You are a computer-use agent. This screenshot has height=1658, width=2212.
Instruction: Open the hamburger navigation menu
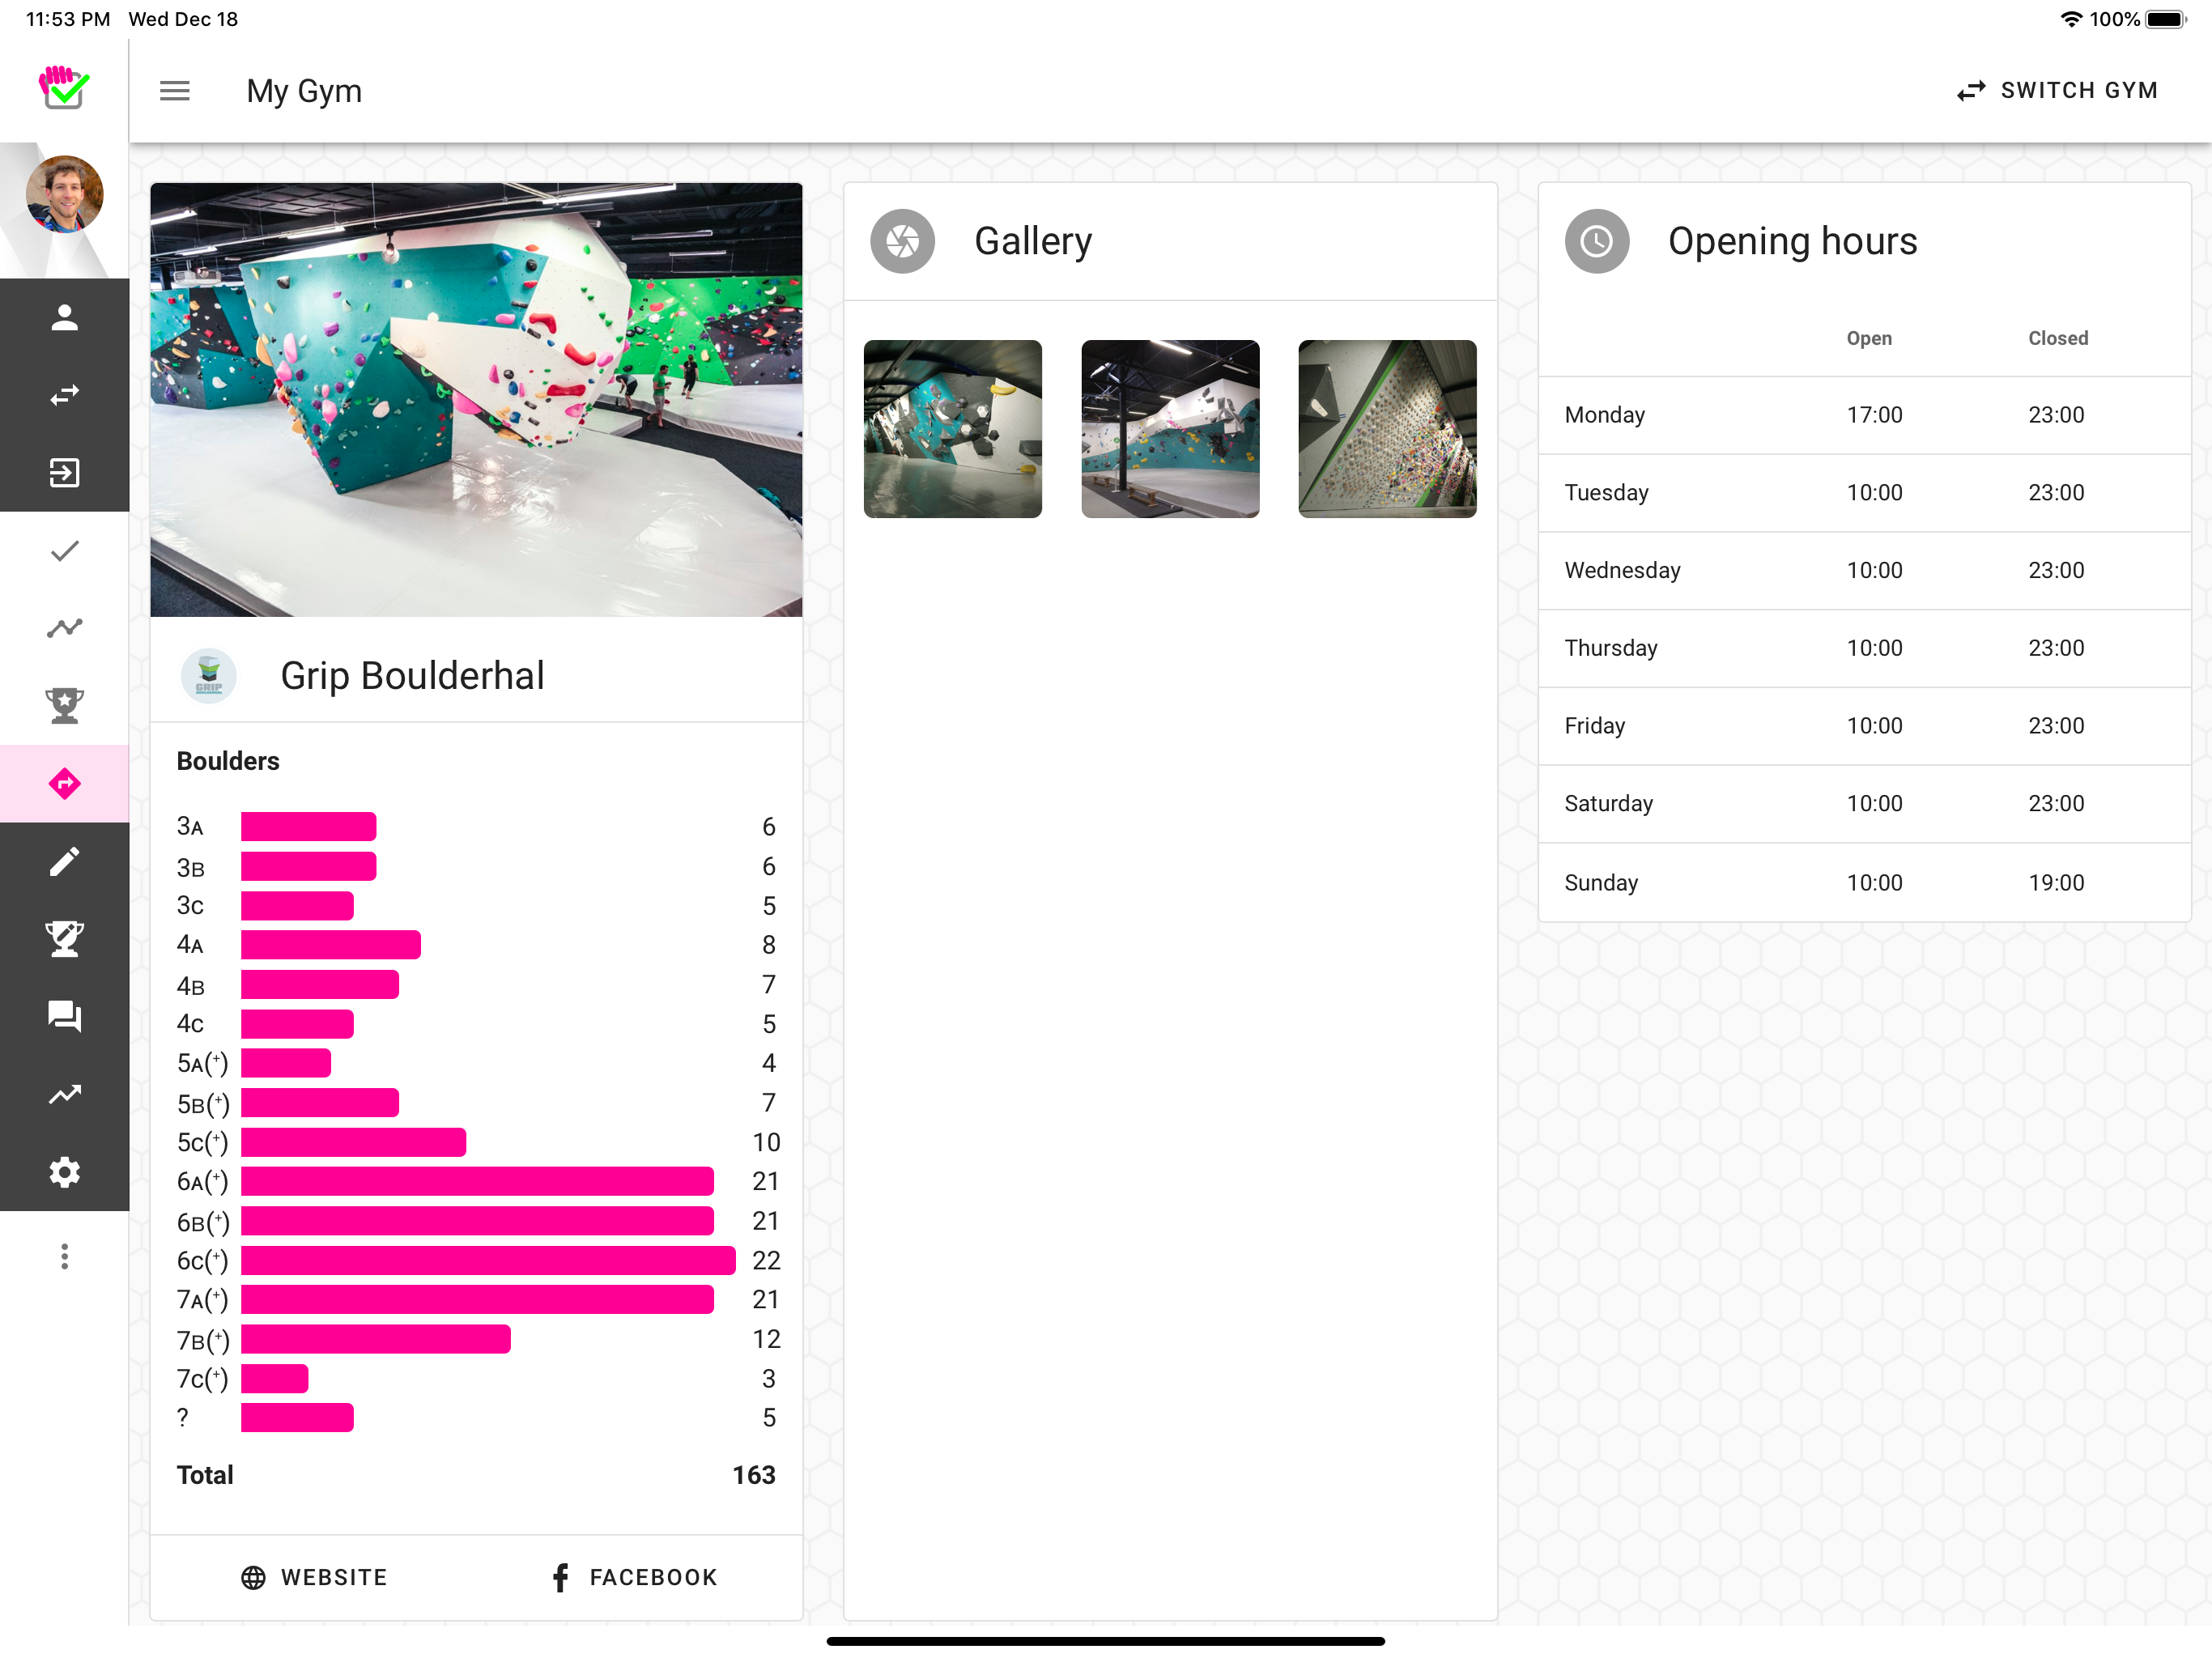point(175,91)
